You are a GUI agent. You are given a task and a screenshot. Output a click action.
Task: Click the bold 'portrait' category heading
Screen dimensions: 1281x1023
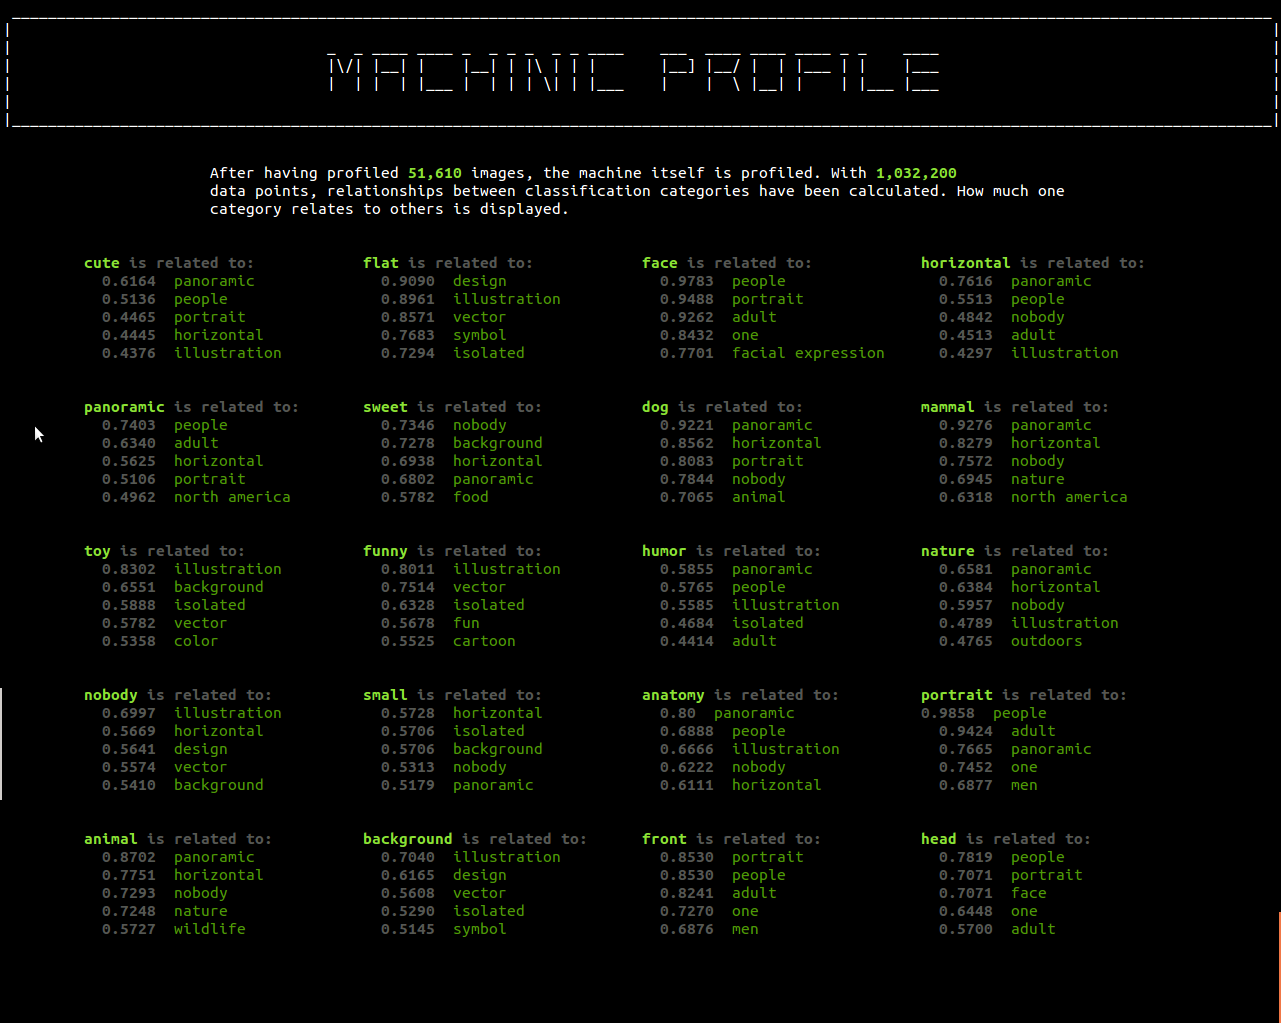pyautogui.click(x=957, y=695)
